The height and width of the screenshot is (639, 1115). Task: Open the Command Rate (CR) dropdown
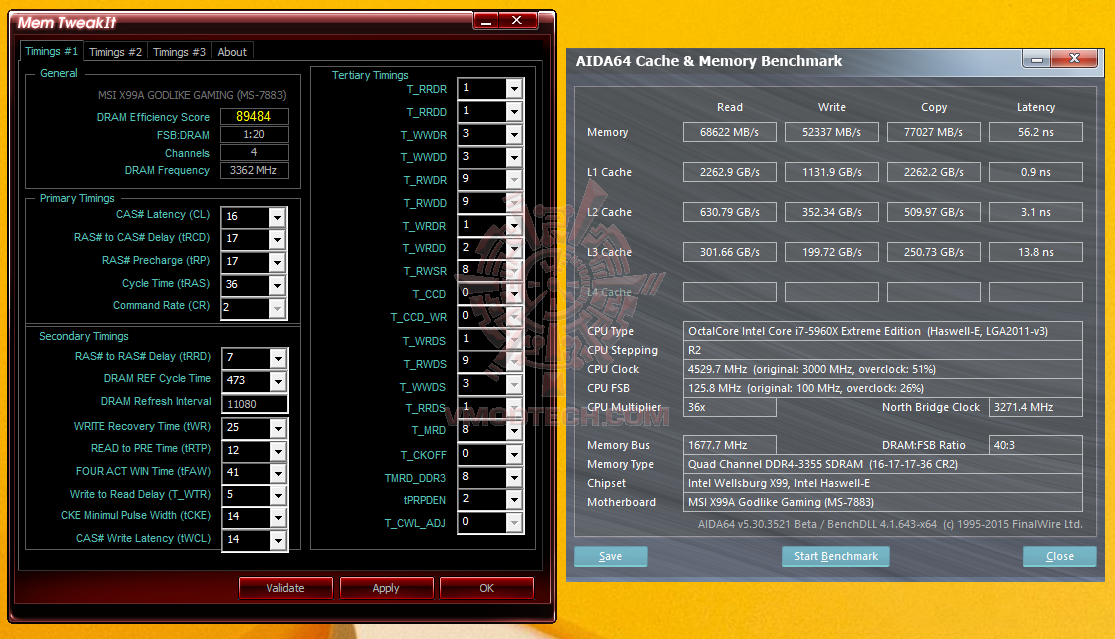[x=277, y=308]
